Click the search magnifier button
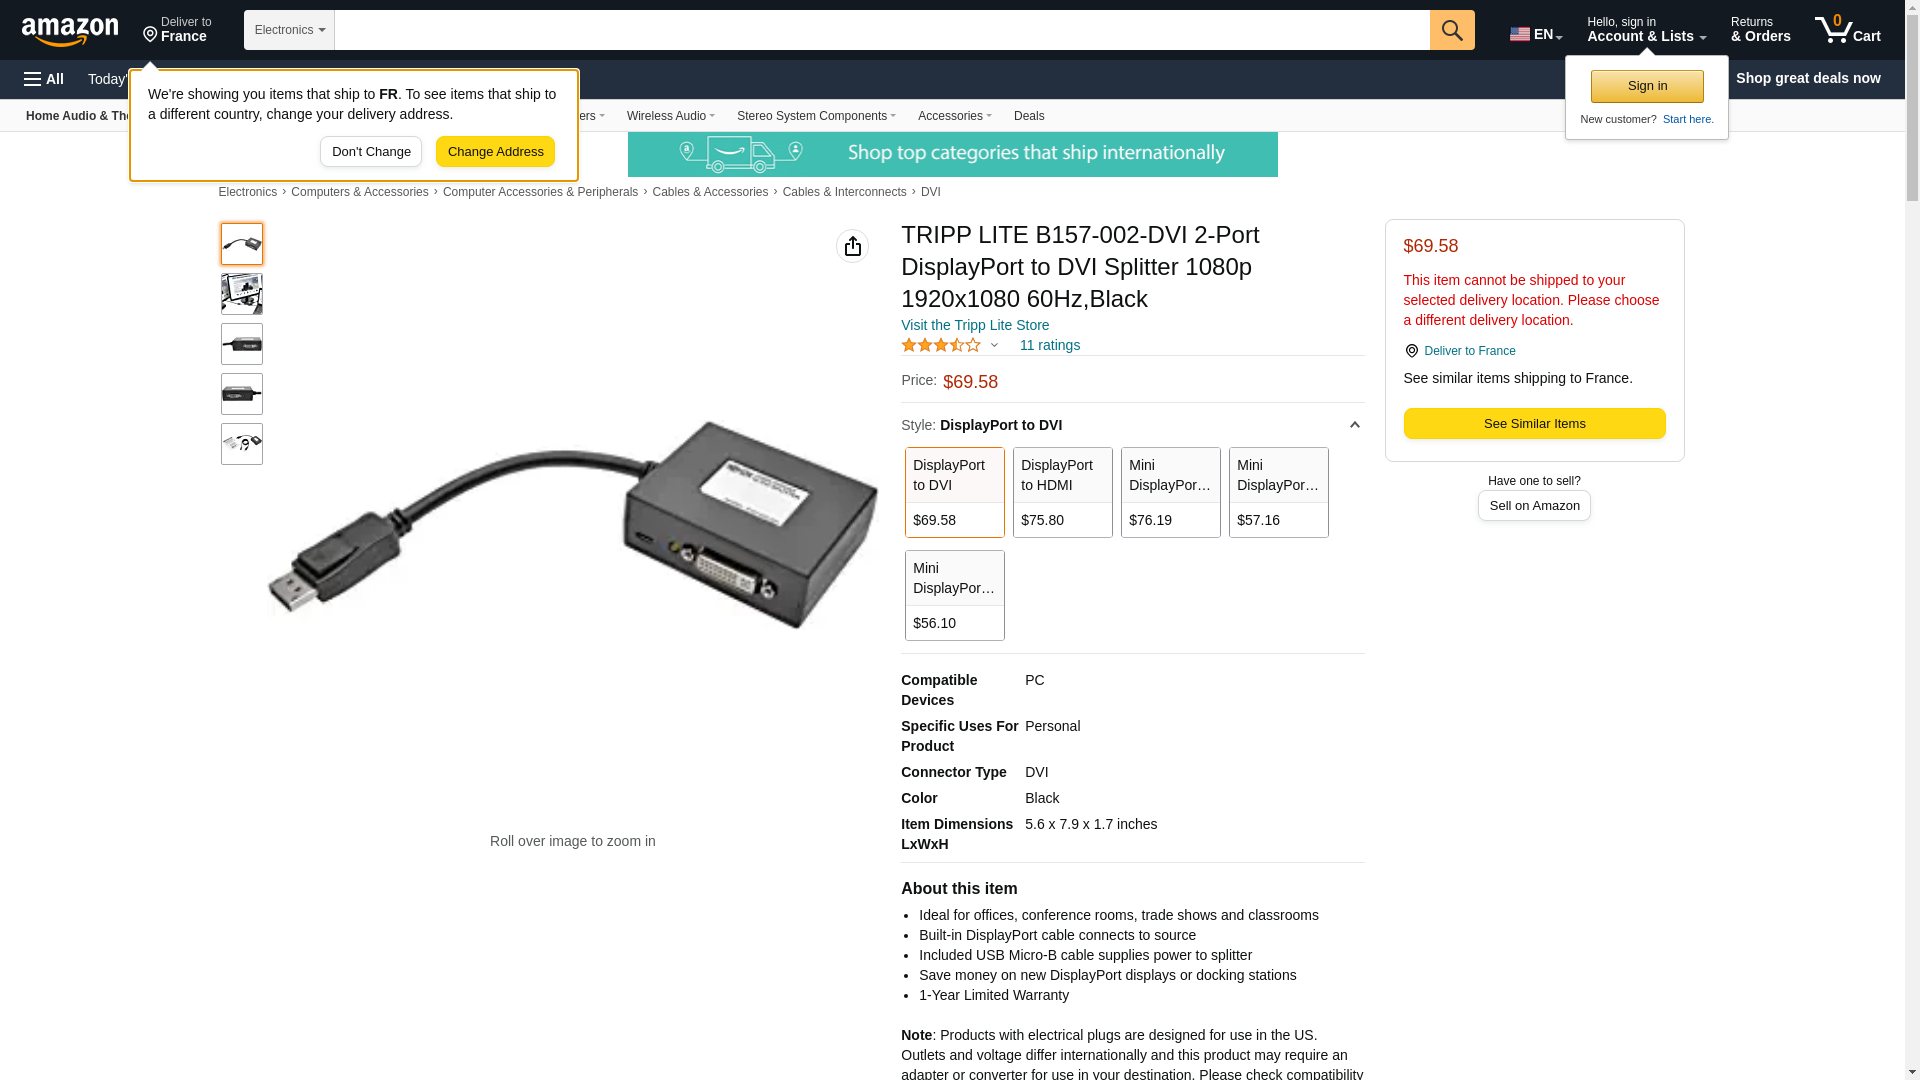 pyautogui.click(x=1452, y=30)
